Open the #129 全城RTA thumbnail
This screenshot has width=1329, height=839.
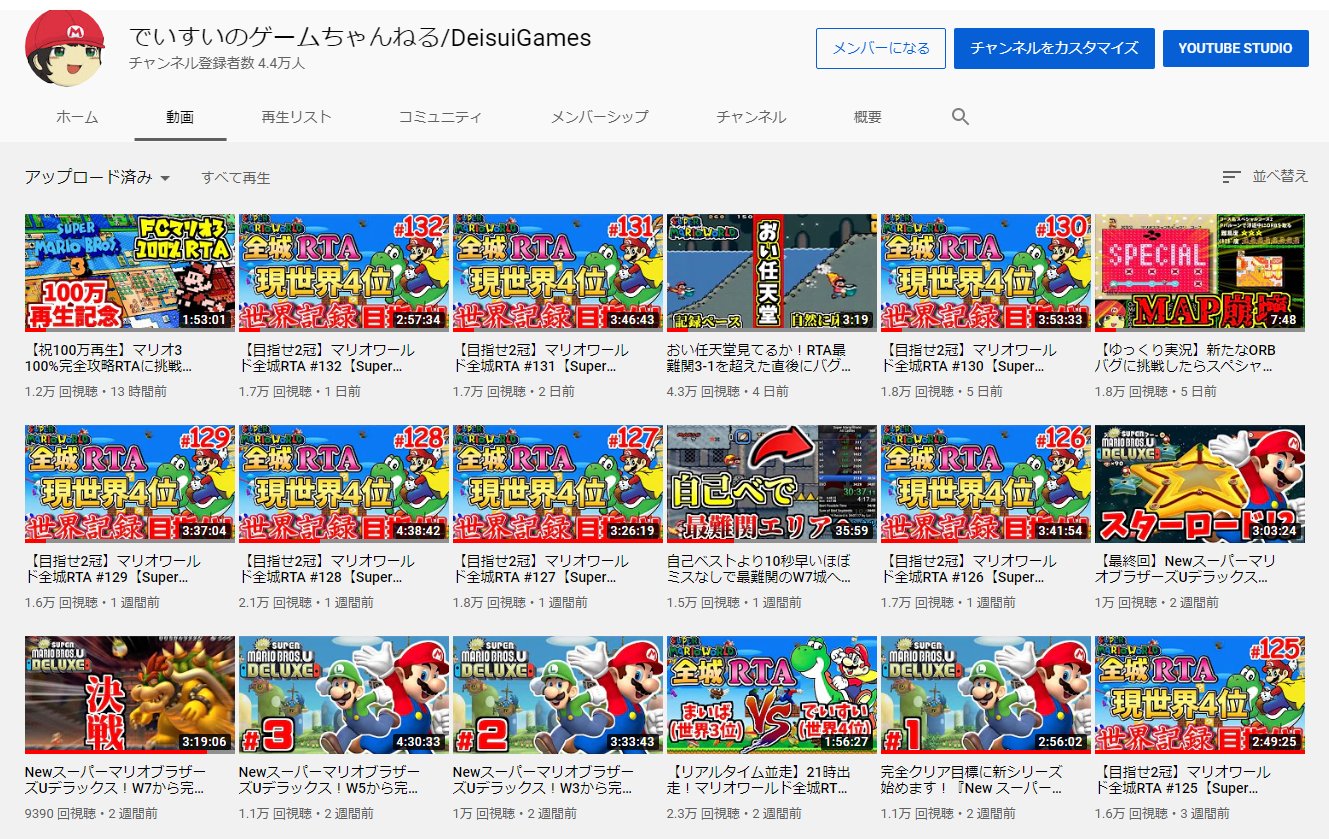point(130,484)
